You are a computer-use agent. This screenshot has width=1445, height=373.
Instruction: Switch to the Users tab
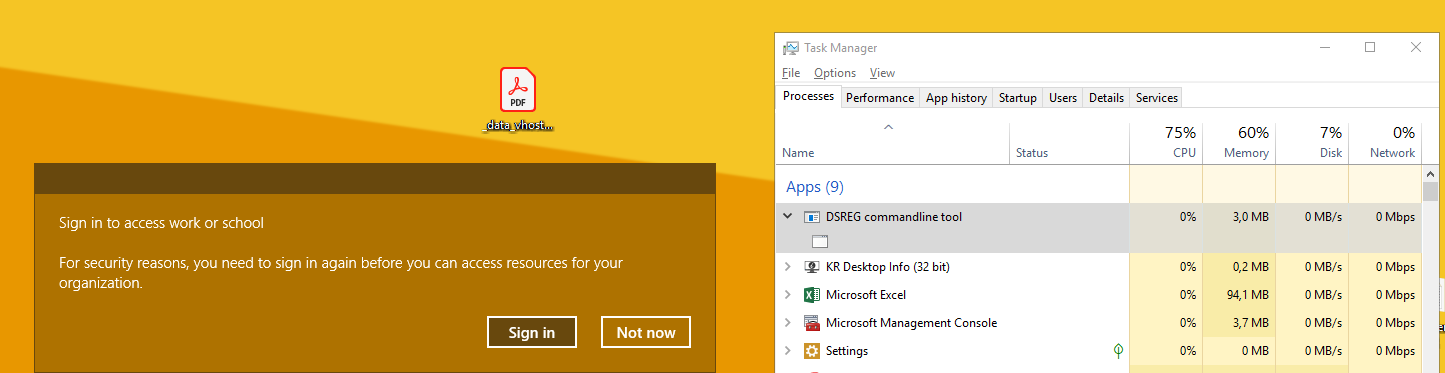pyautogui.click(x=1063, y=98)
